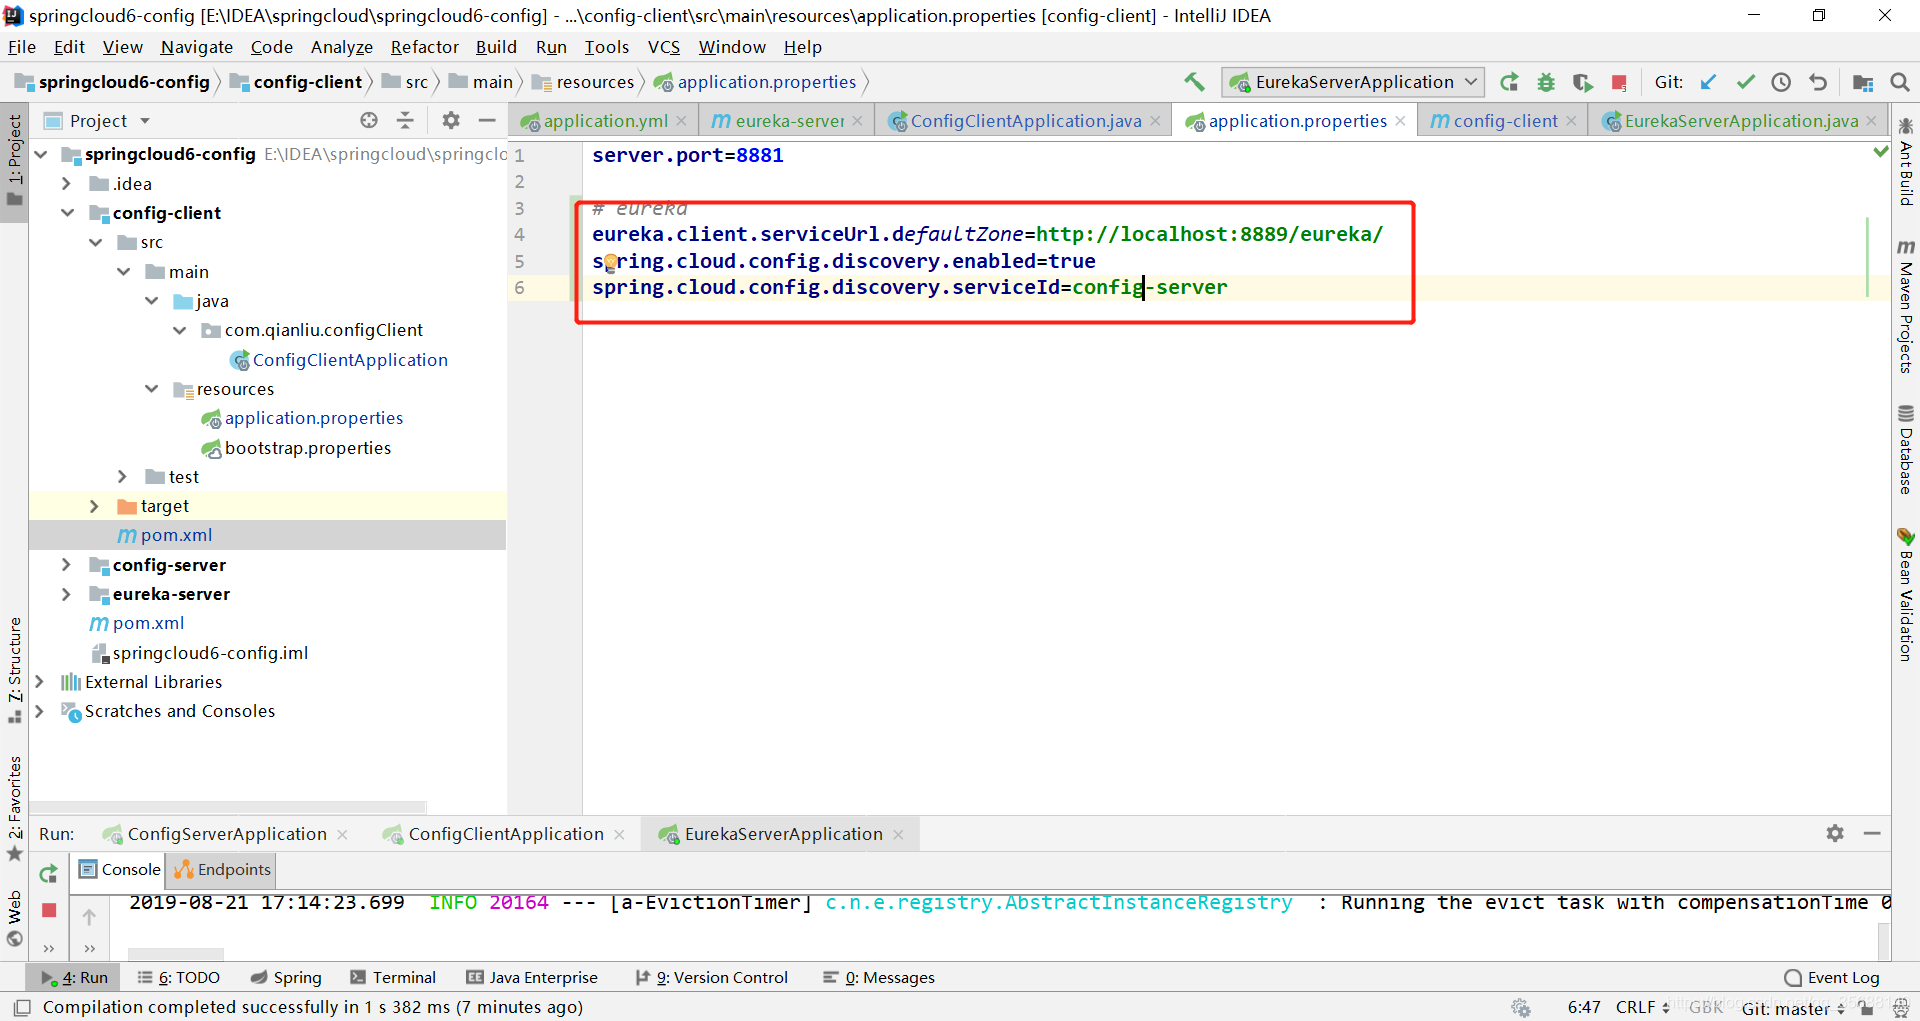Select bootstrap.properties in project tree
This screenshot has height=1021, width=1920.
tap(307, 448)
